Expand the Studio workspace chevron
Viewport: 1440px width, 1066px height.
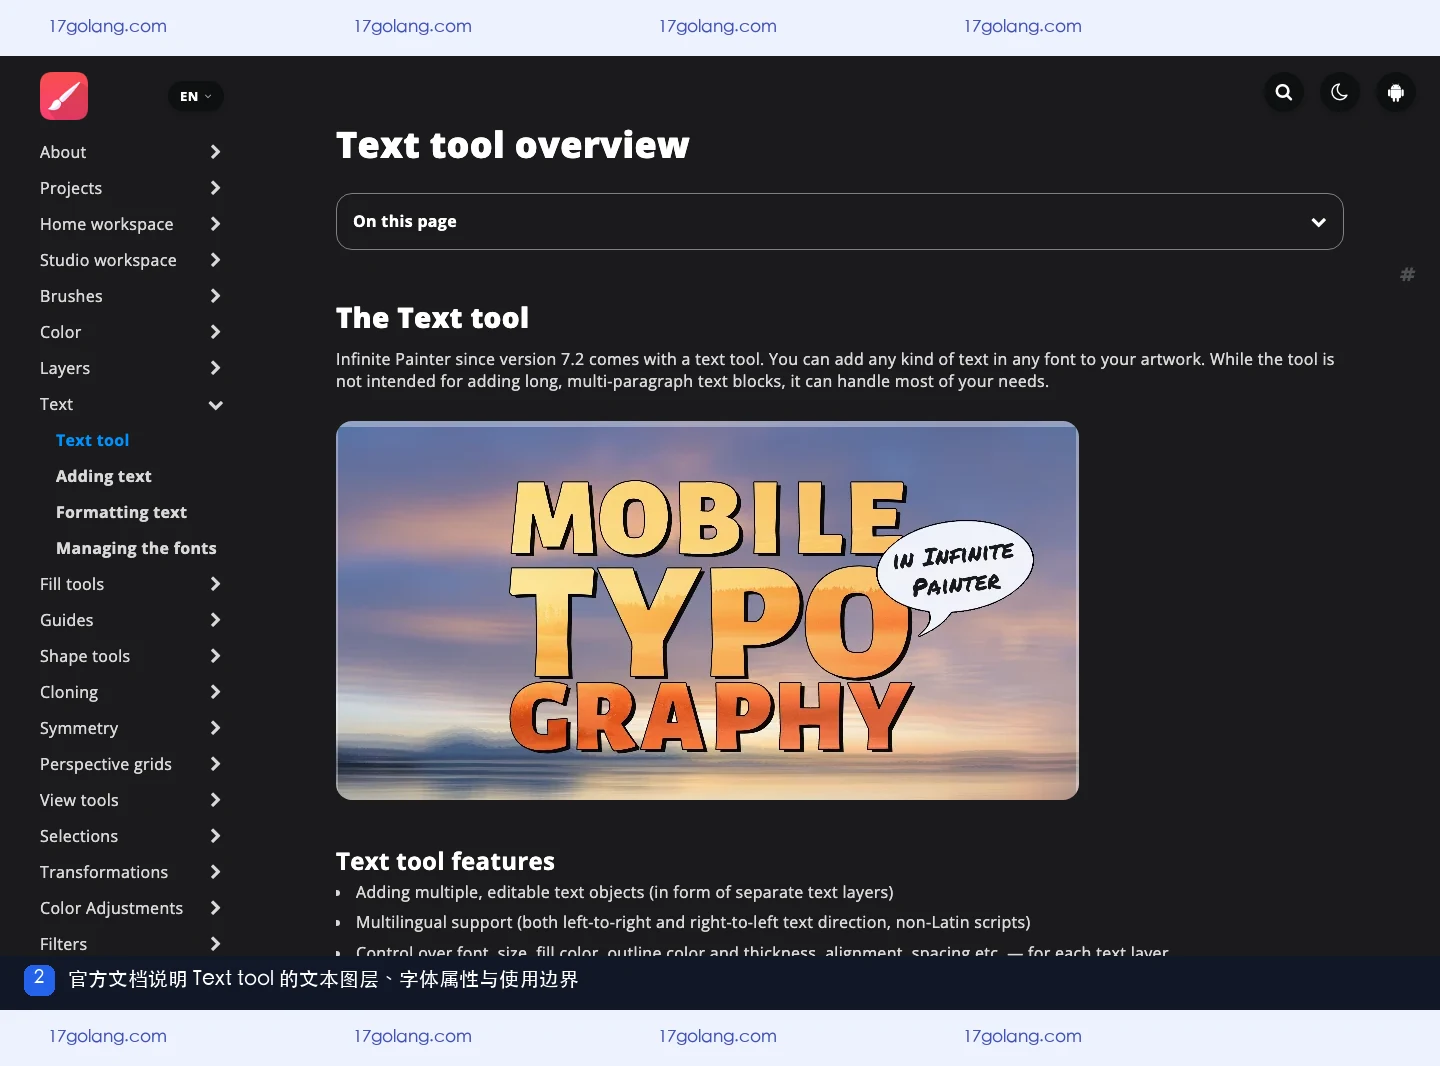click(215, 260)
